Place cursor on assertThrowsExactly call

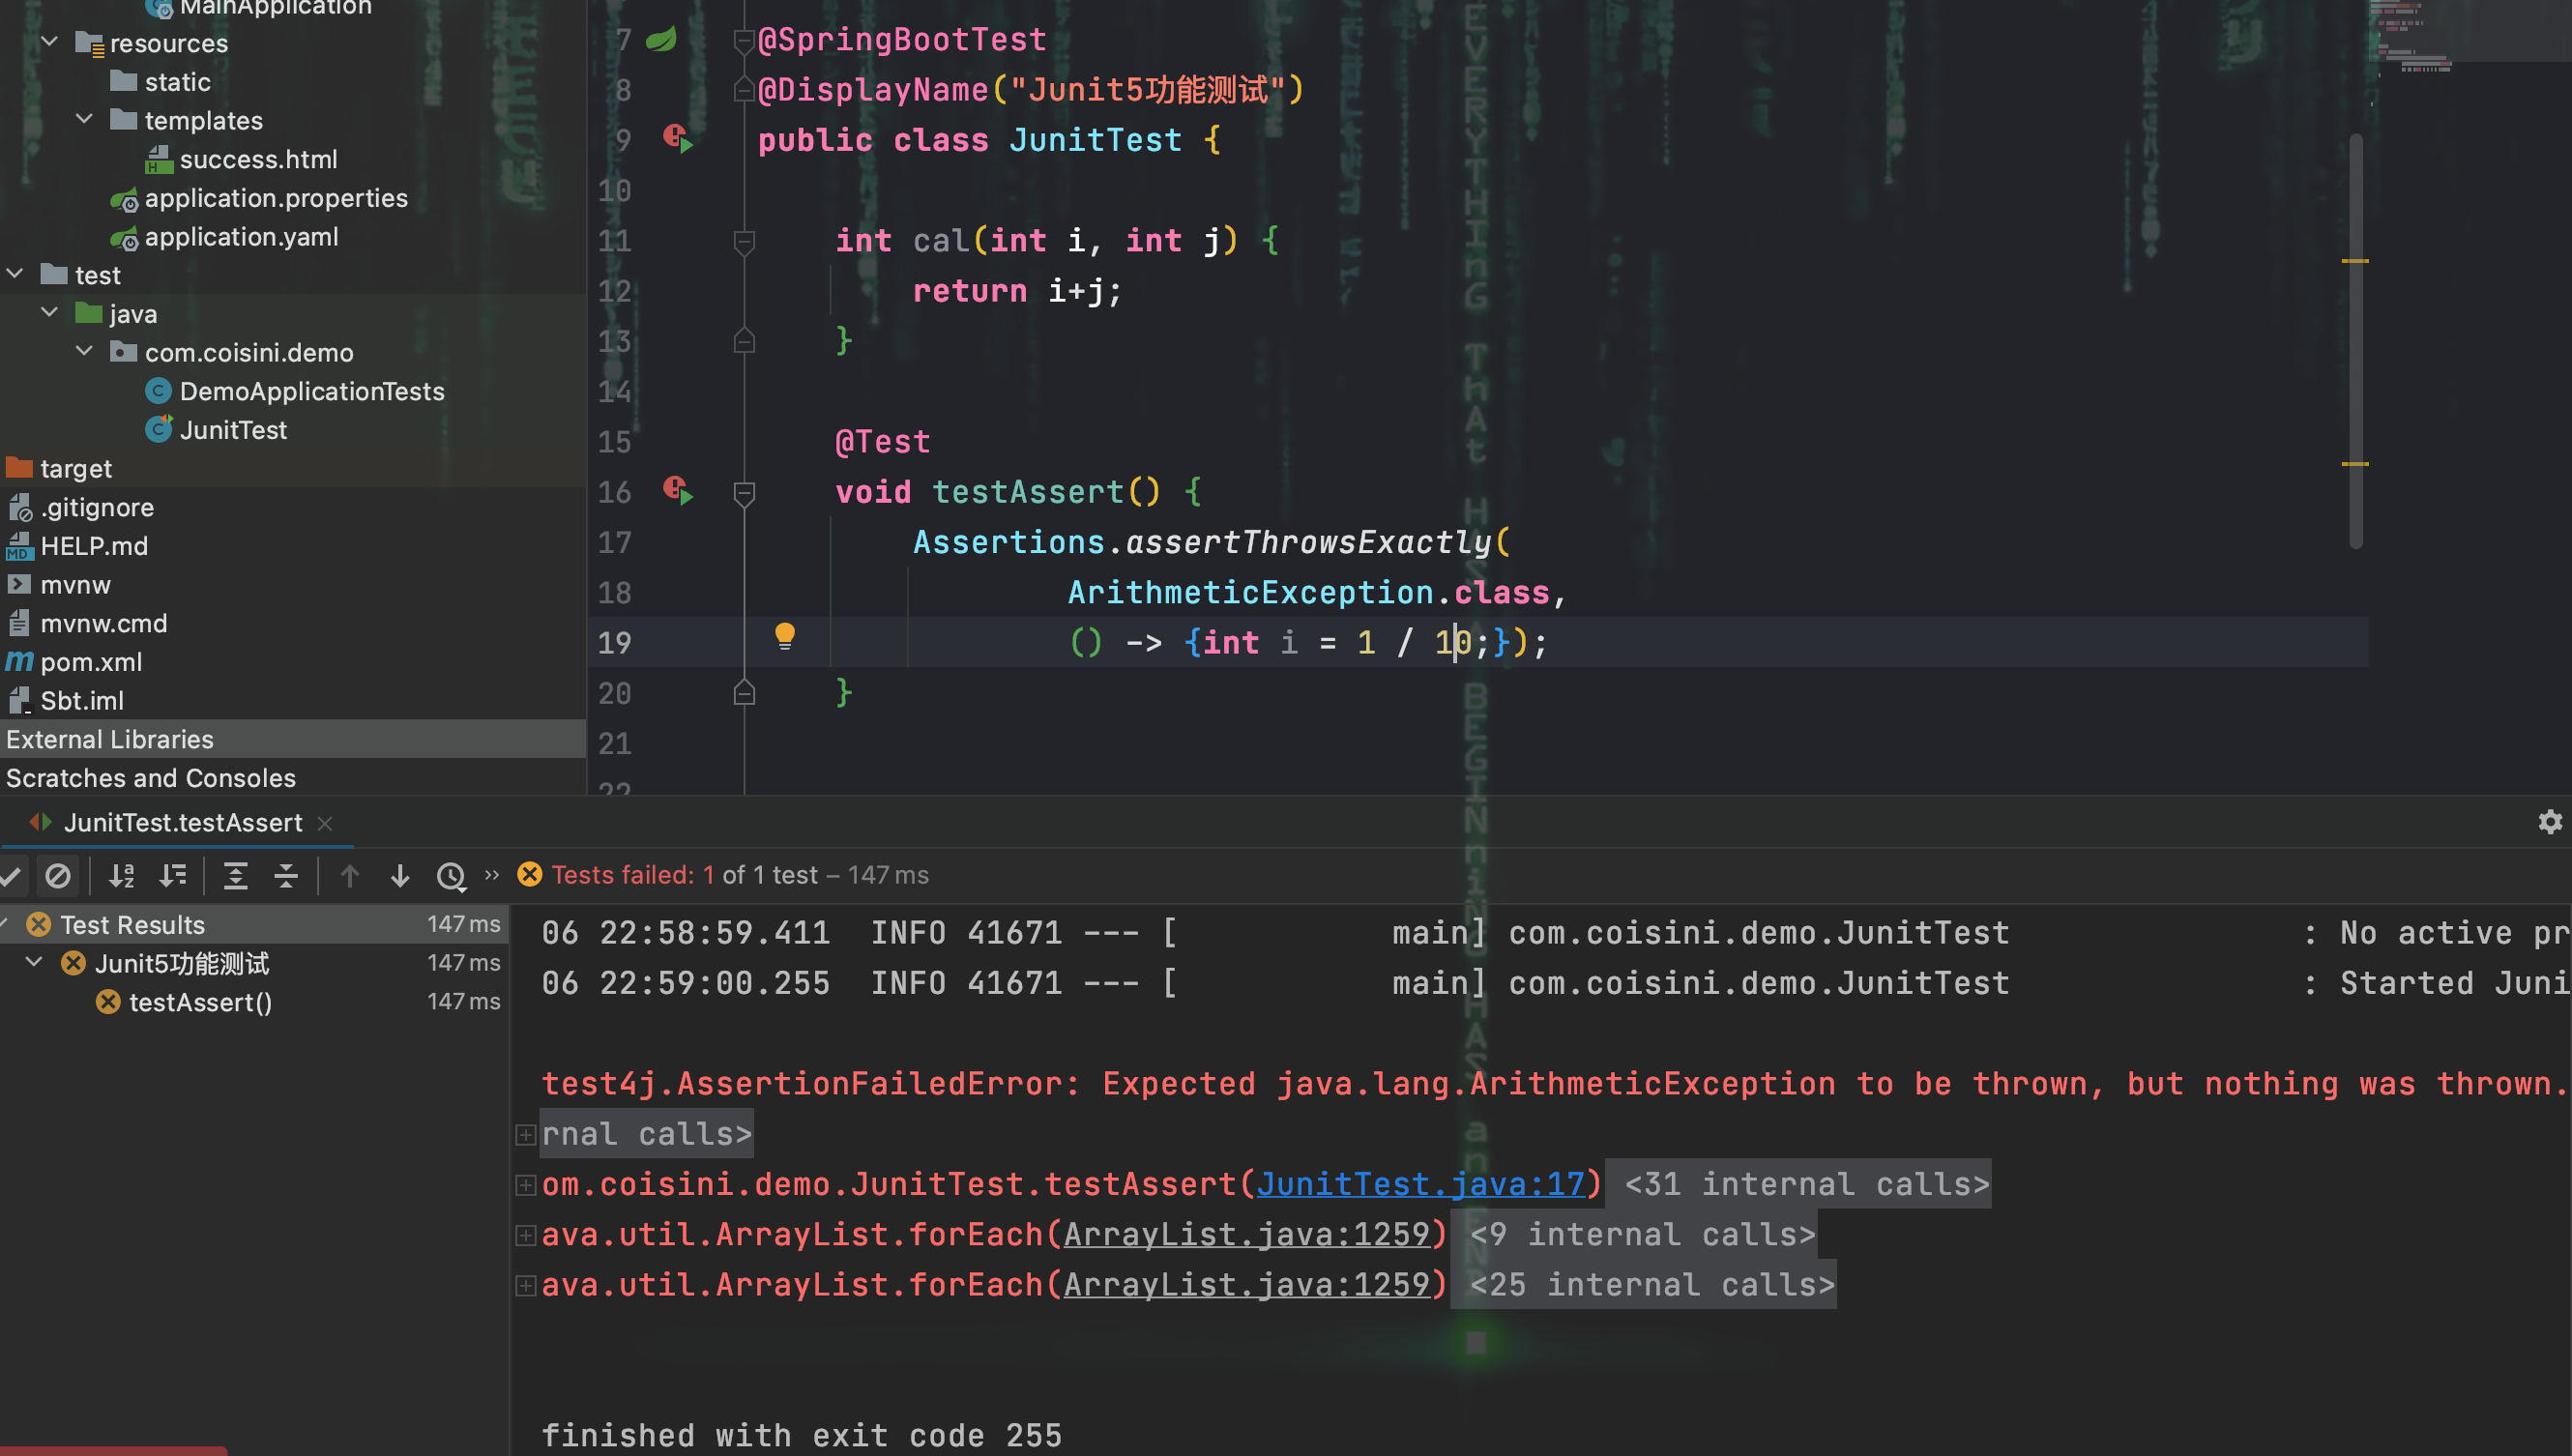1308,542
